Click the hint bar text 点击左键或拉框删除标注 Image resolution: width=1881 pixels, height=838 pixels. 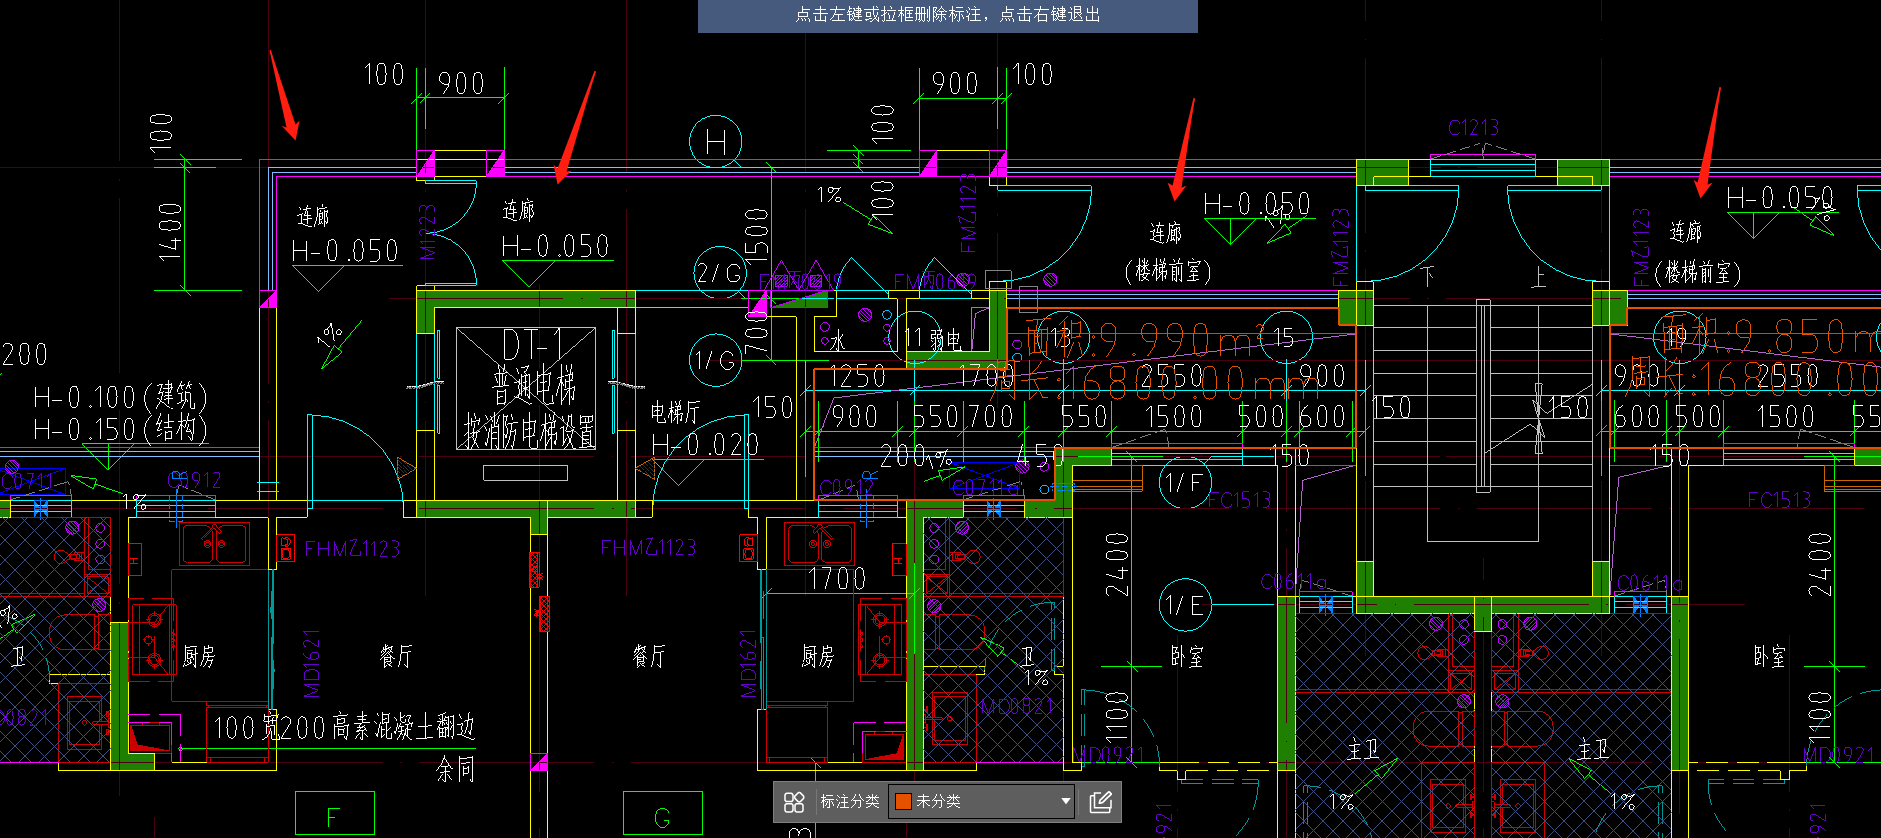click(x=887, y=14)
